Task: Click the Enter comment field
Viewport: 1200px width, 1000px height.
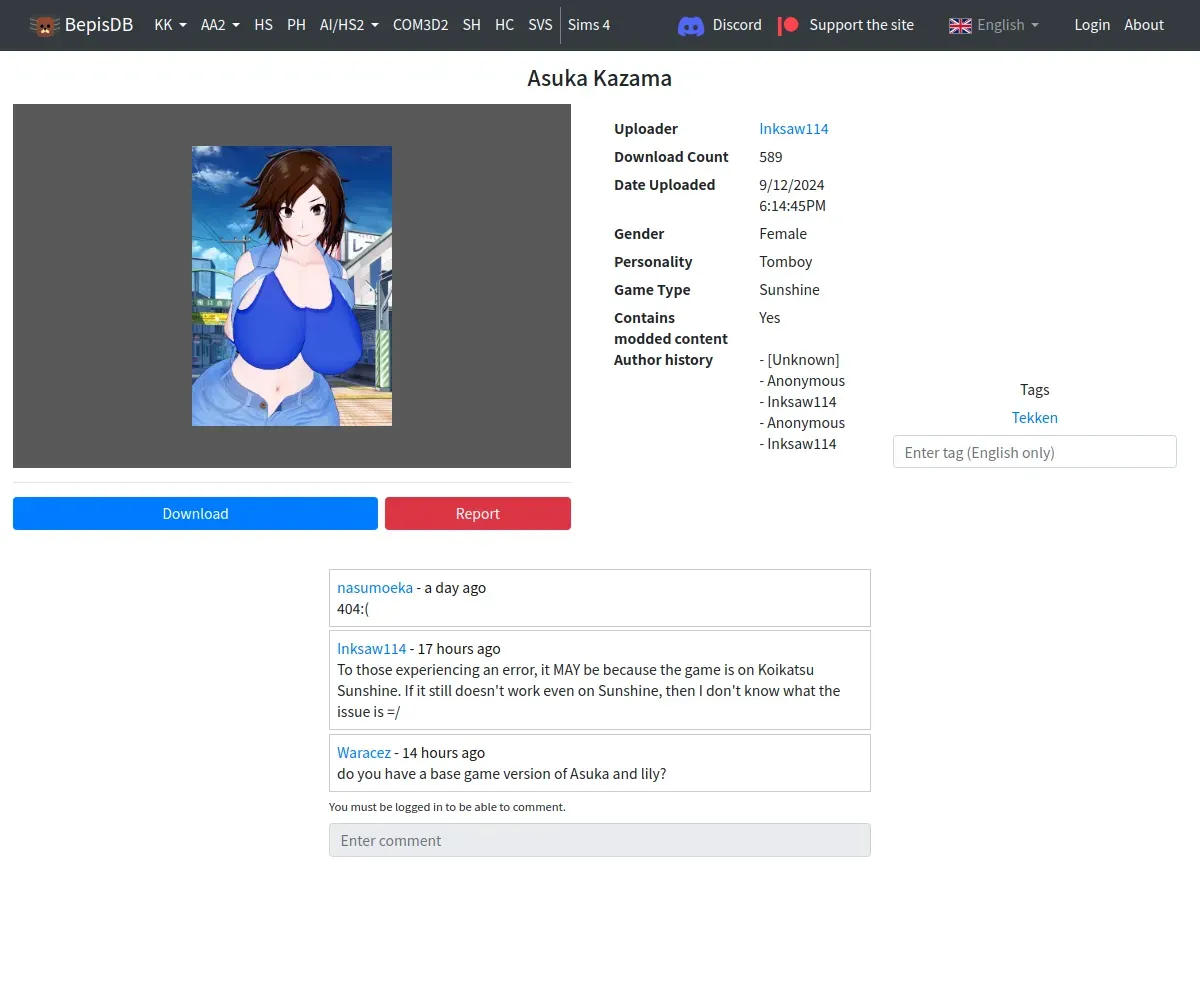Action: 600,840
